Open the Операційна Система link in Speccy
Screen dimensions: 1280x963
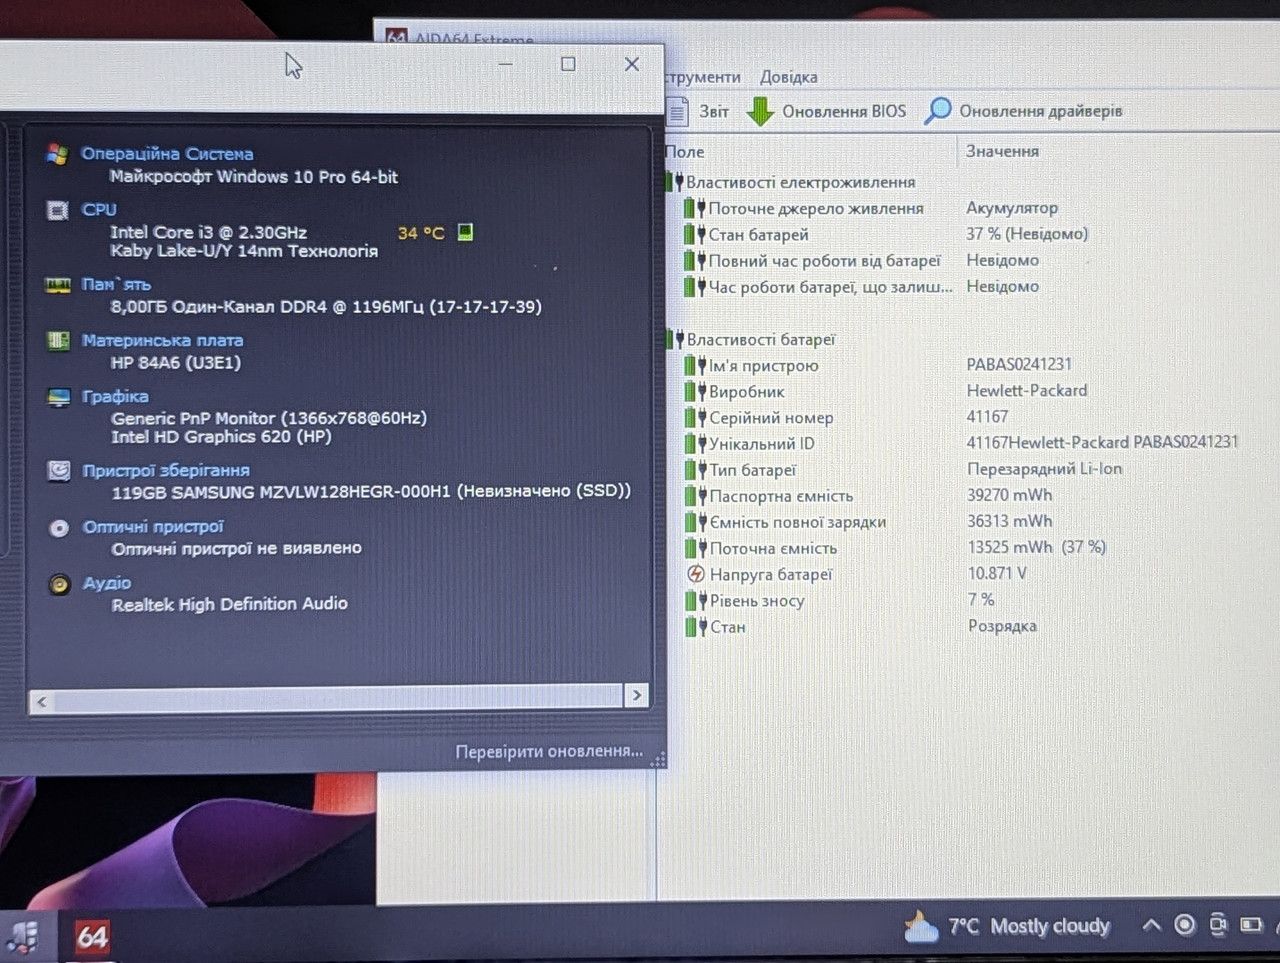pyautogui.click(x=167, y=154)
